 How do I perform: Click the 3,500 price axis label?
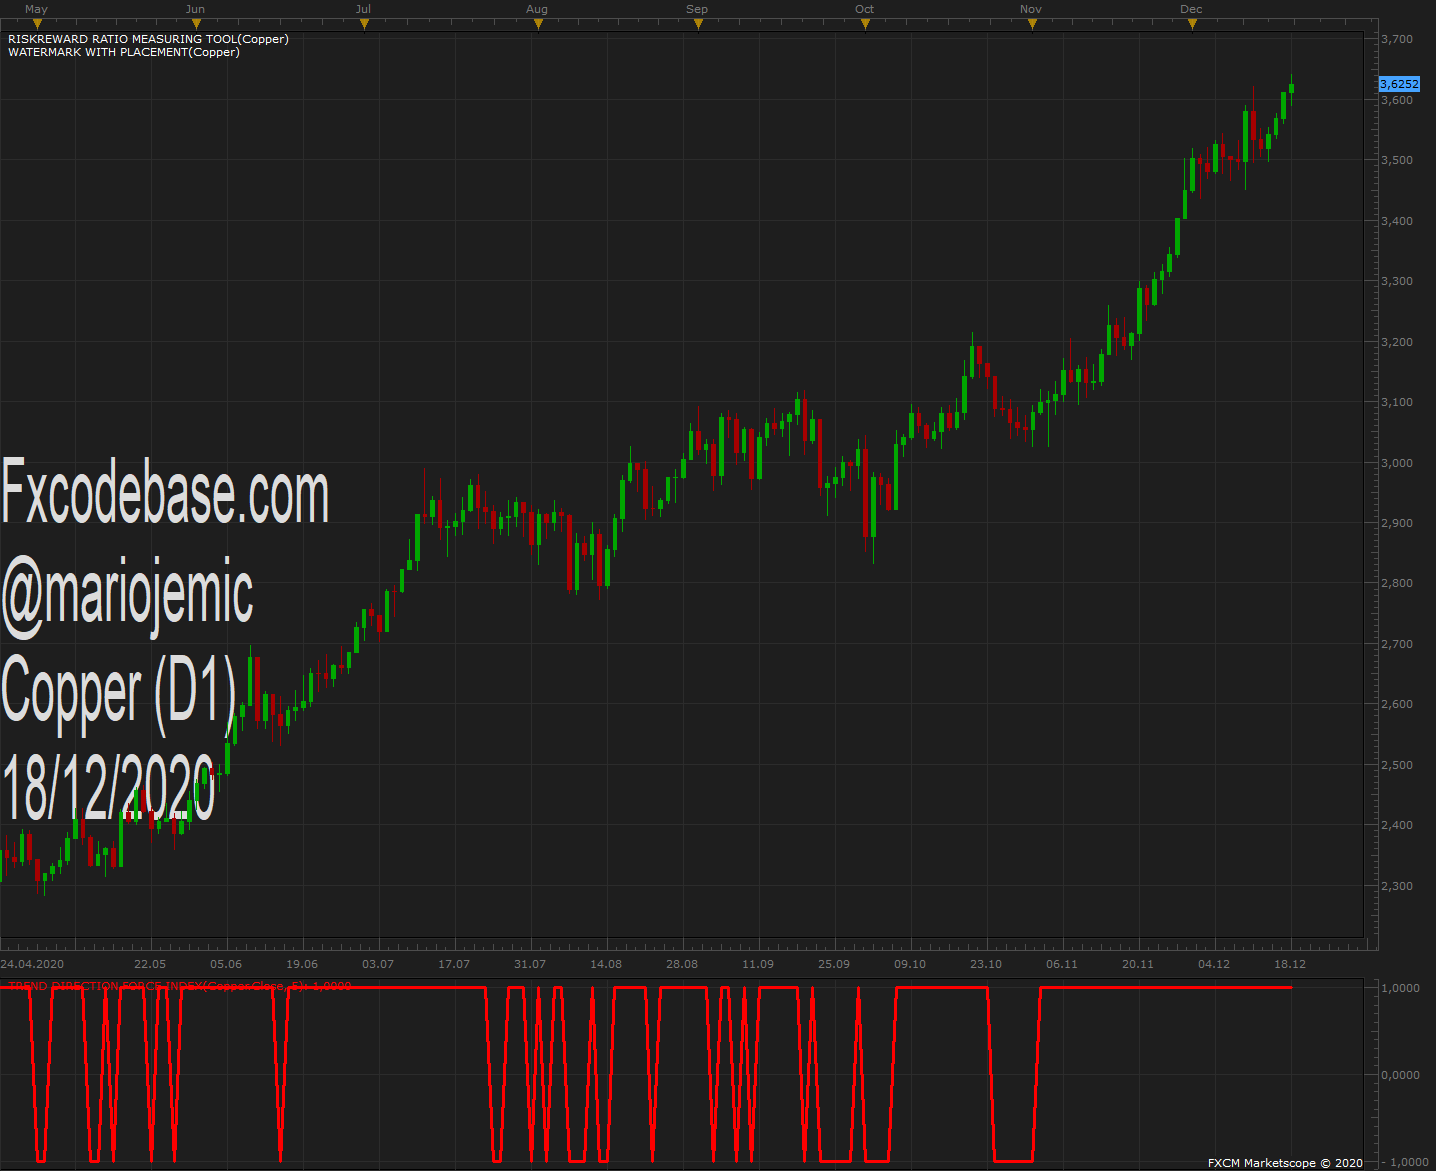click(x=1397, y=160)
